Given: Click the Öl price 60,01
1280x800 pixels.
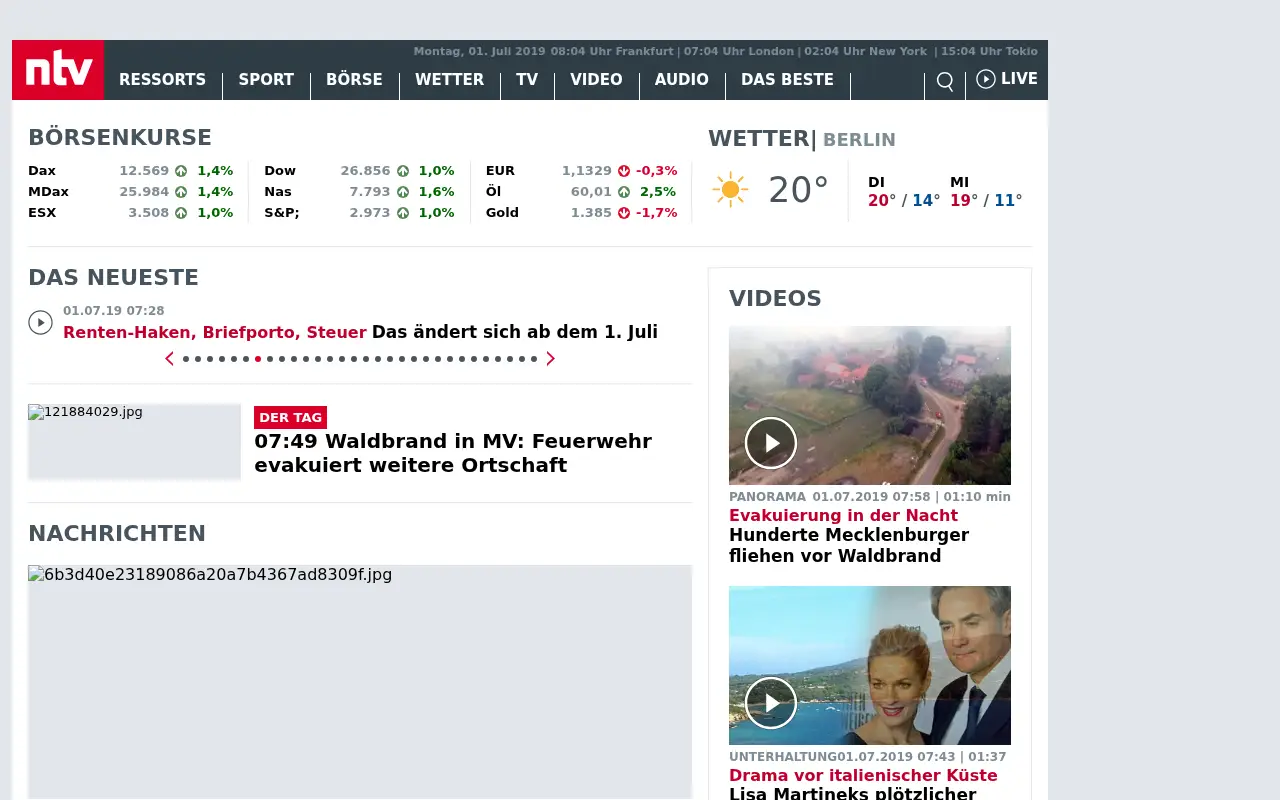Looking at the screenshot, I should [x=591, y=192].
